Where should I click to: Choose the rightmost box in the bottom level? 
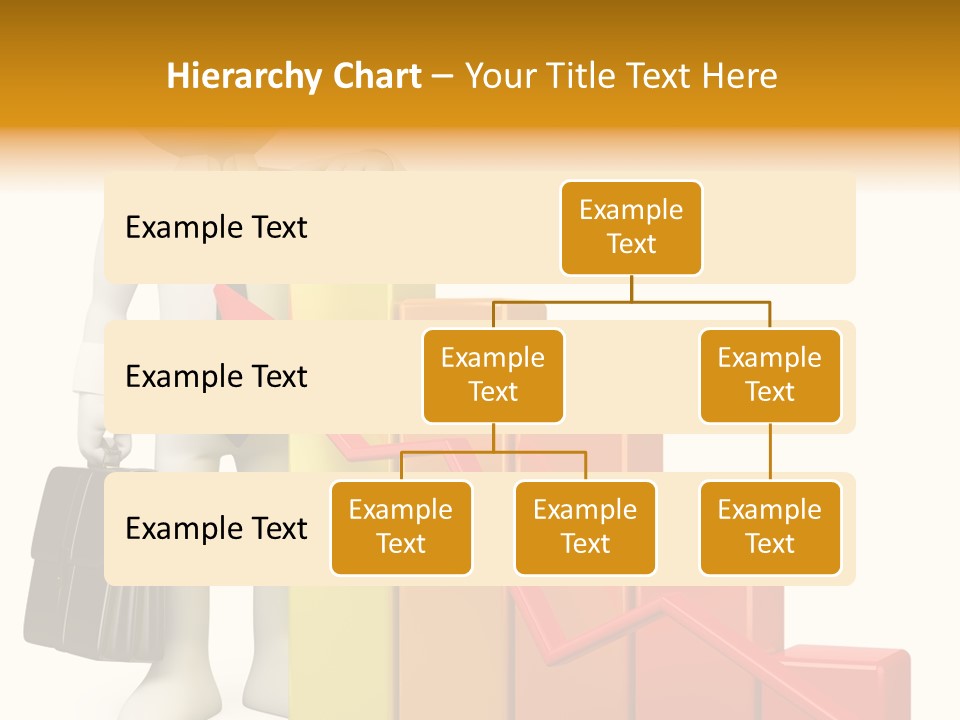click(x=770, y=528)
